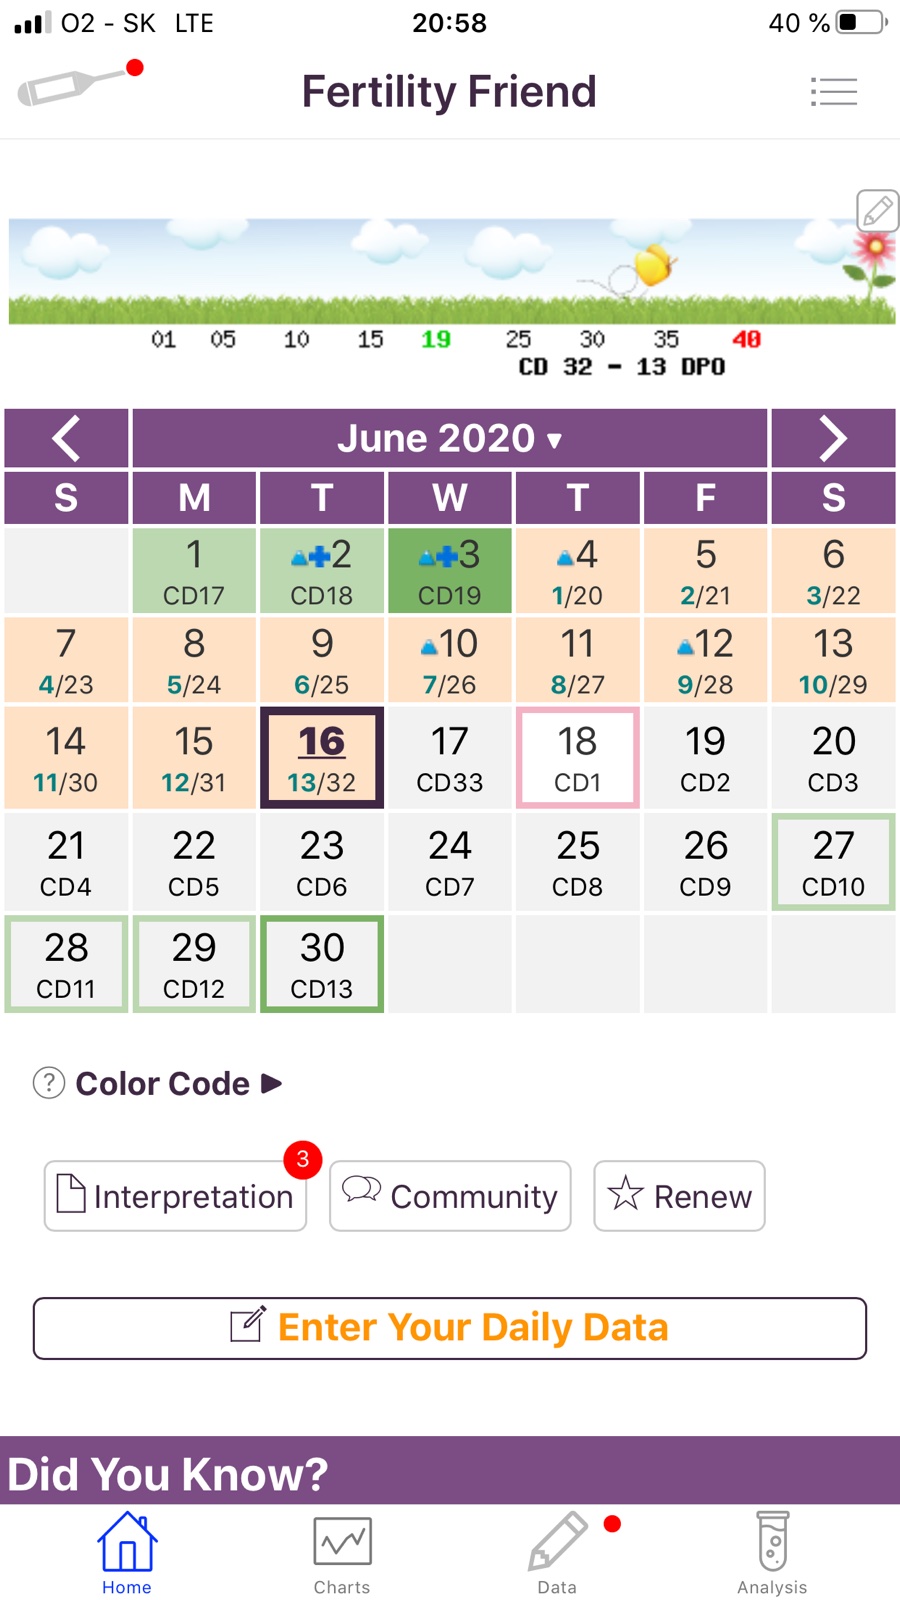The image size is (900, 1600).
Task: Go to previous month arrow
Action: [66, 438]
